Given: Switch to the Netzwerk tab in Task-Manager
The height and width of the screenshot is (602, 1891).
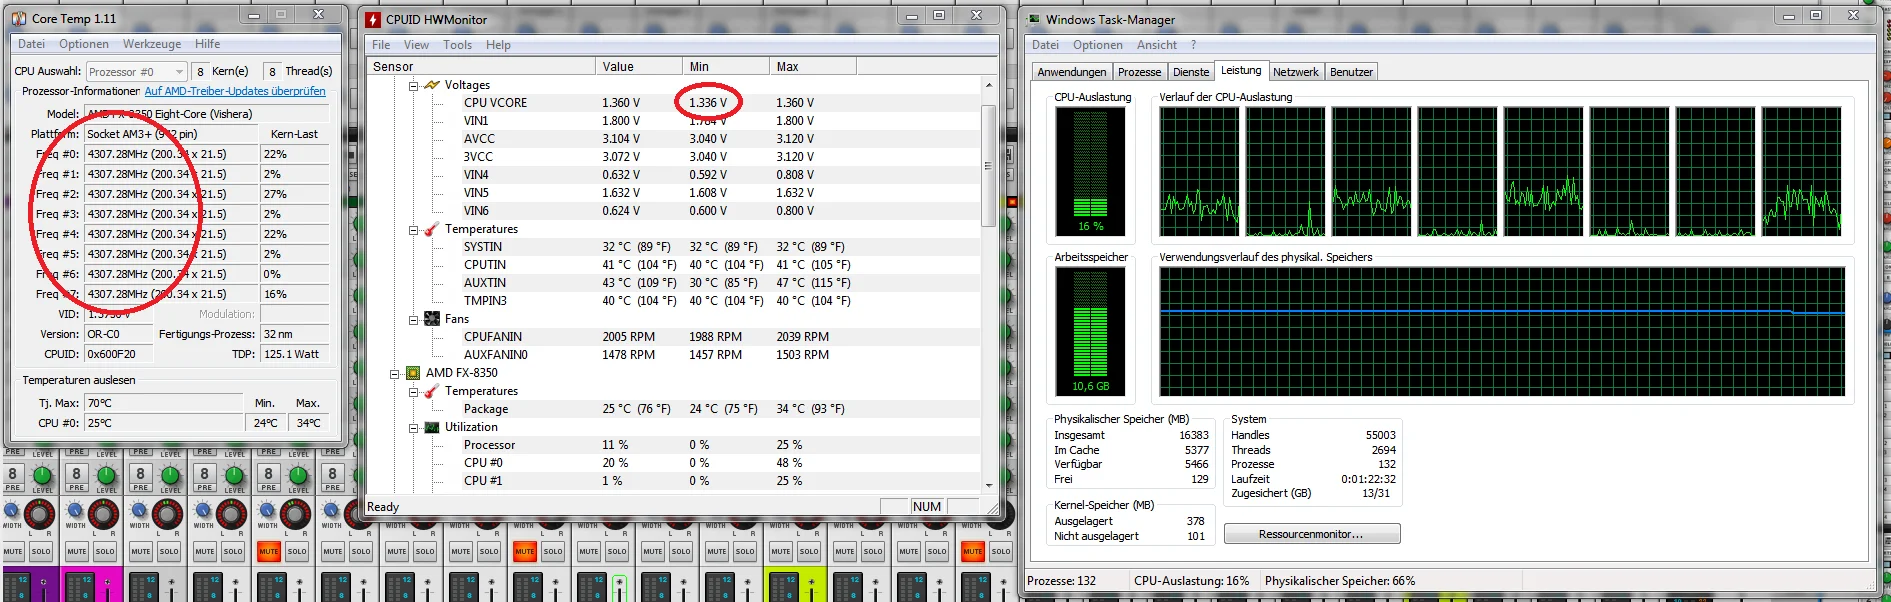Looking at the screenshot, I should pos(1296,72).
